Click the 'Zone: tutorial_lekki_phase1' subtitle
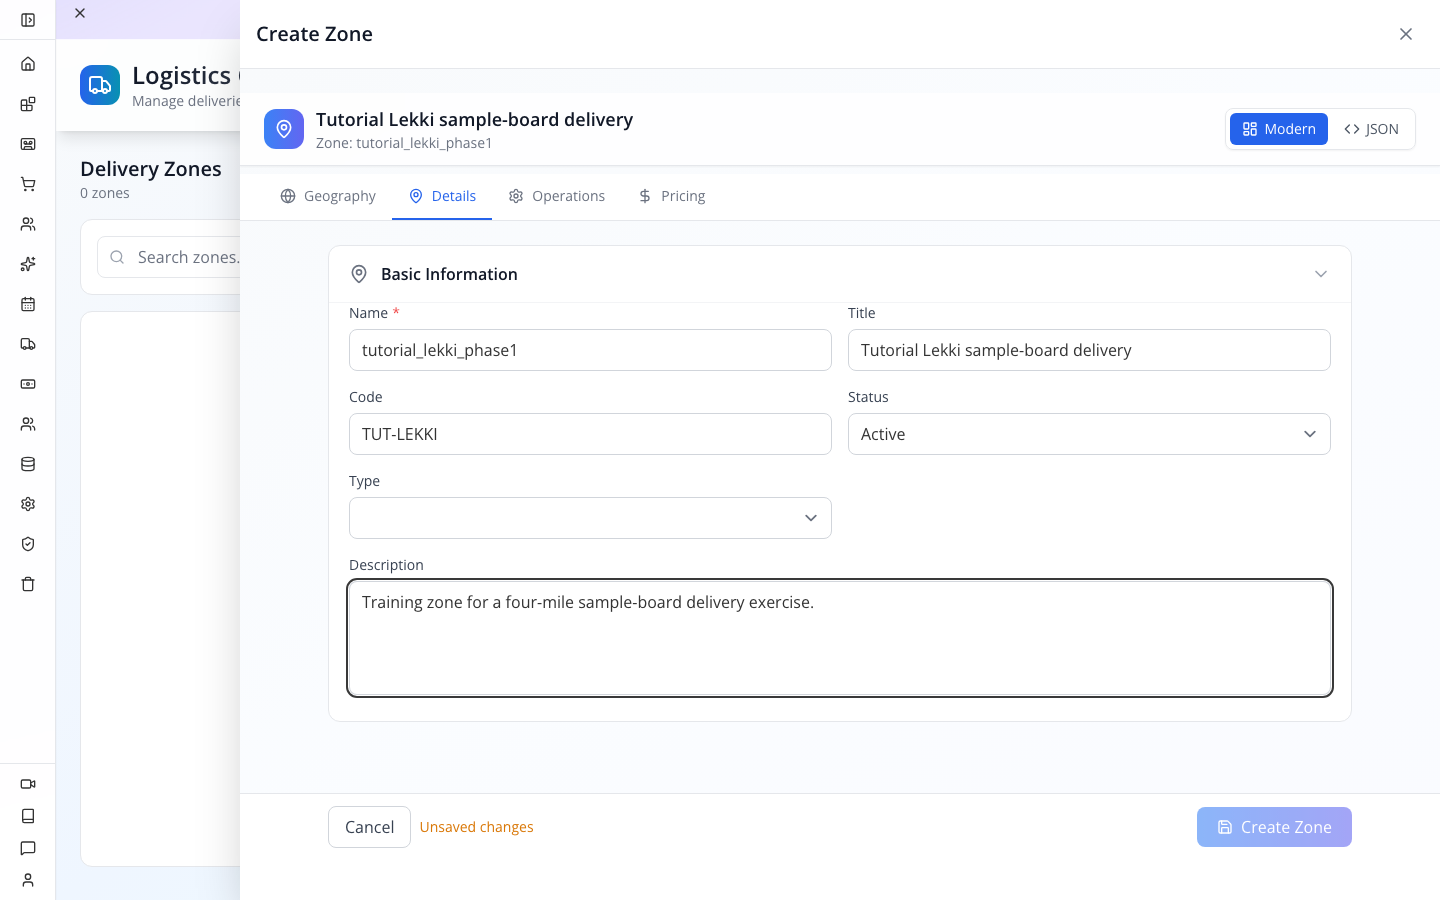The height and width of the screenshot is (900, 1440). (x=404, y=143)
